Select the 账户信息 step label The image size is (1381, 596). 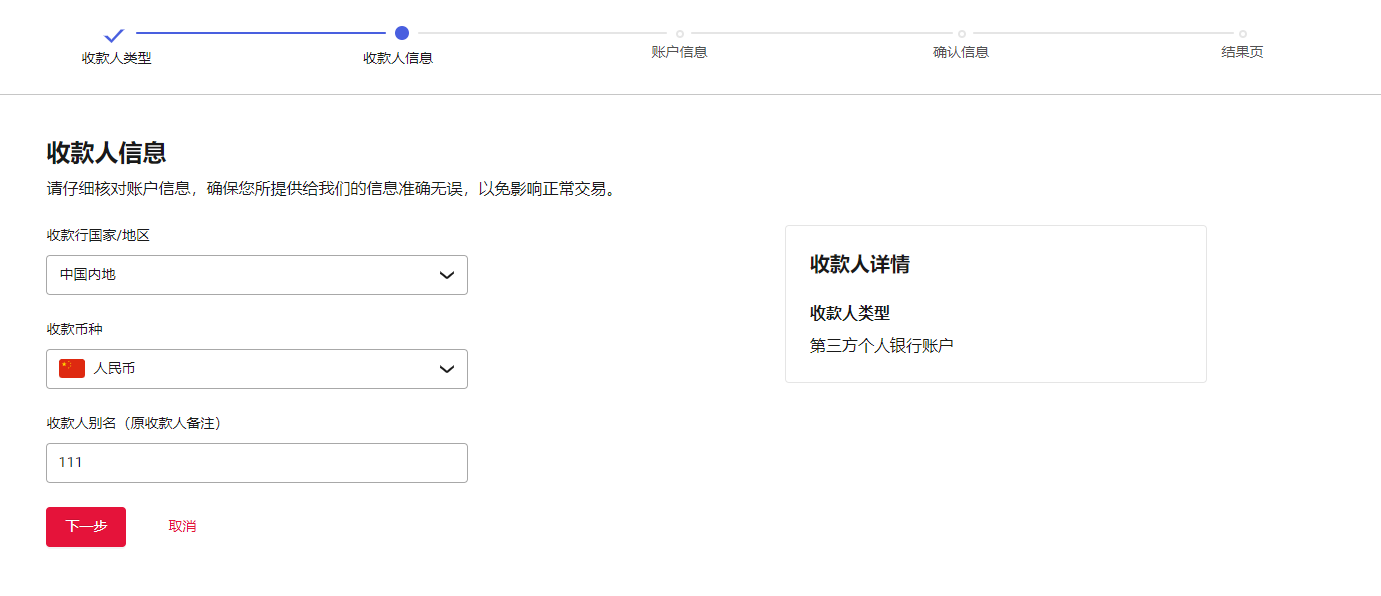tap(679, 52)
